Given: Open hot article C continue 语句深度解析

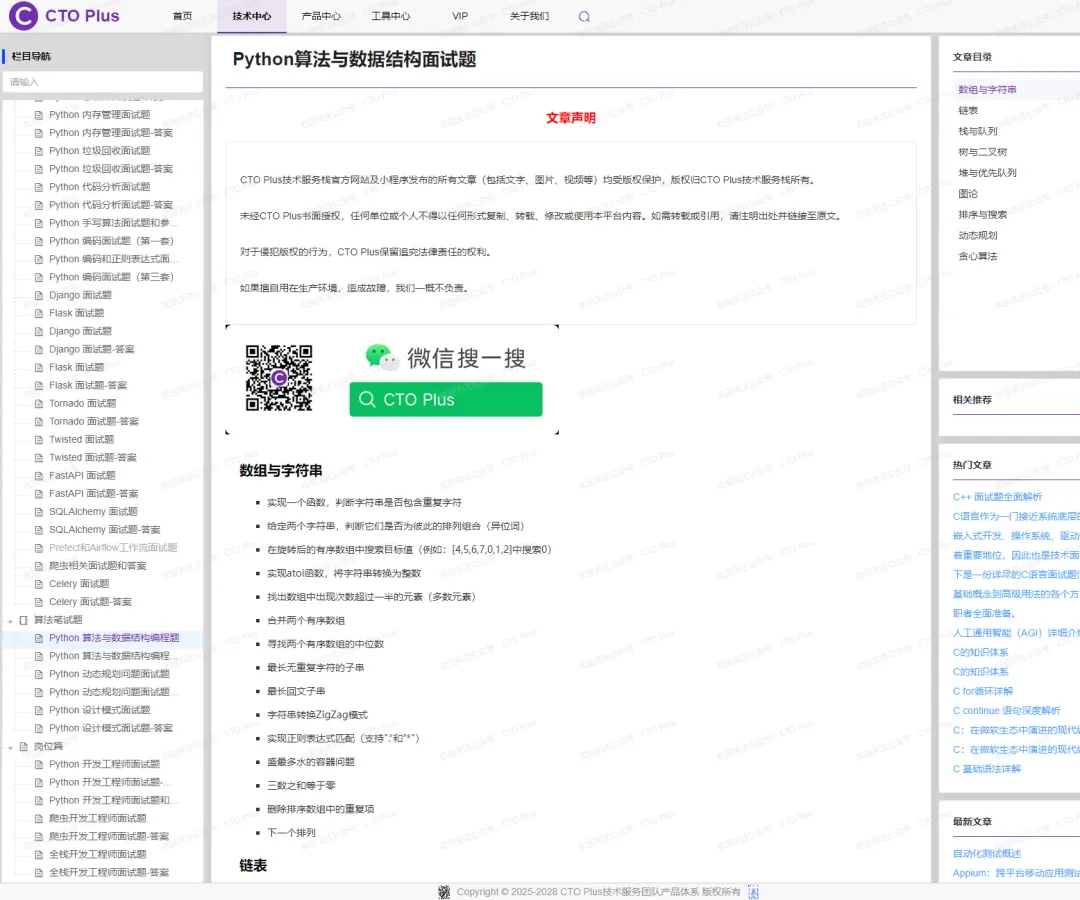Looking at the screenshot, I should point(1006,710).
